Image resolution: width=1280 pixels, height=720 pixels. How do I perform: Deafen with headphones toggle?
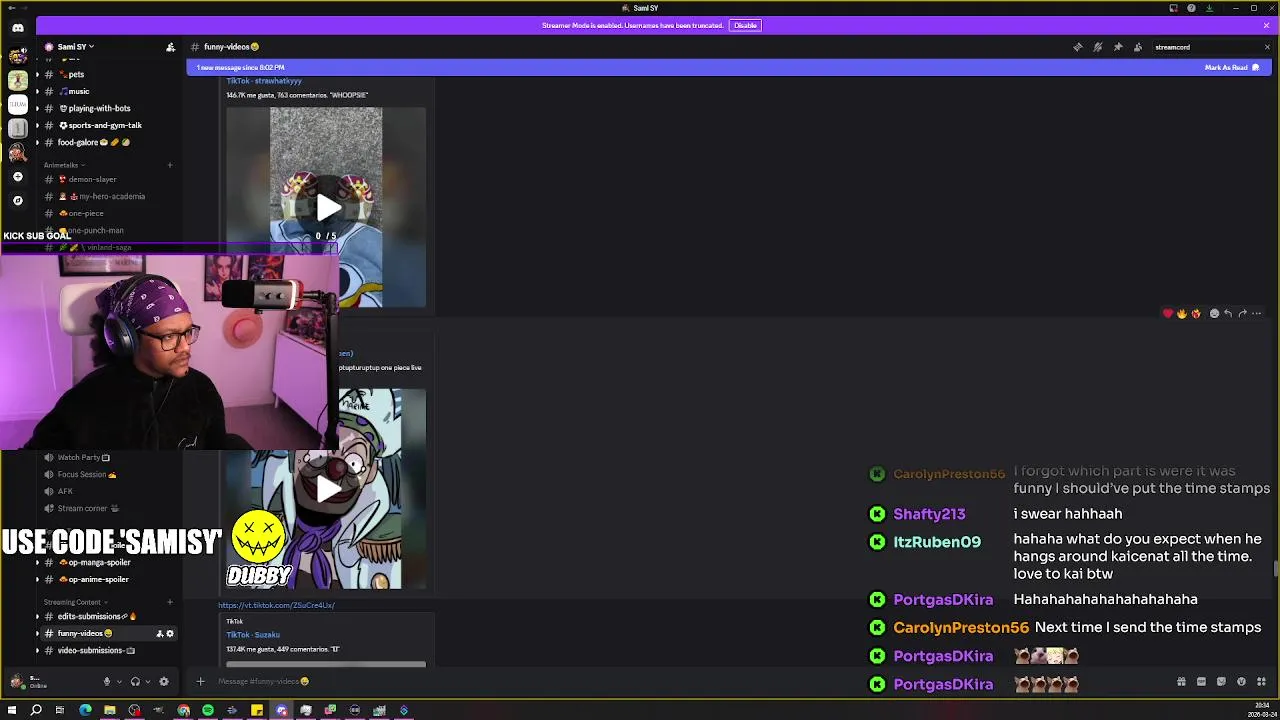point(135,682)
